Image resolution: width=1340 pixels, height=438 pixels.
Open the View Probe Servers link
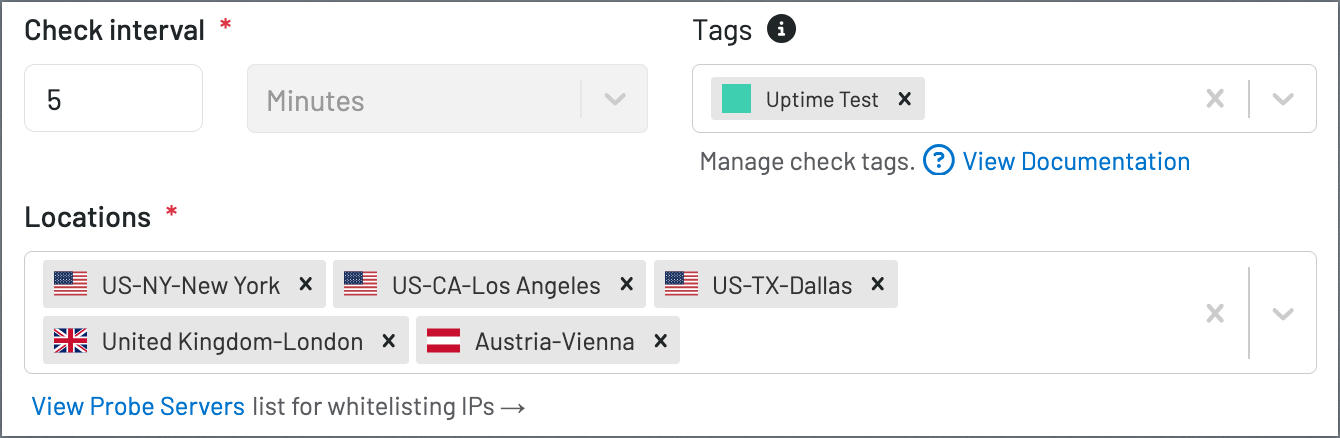click(138, 406)
